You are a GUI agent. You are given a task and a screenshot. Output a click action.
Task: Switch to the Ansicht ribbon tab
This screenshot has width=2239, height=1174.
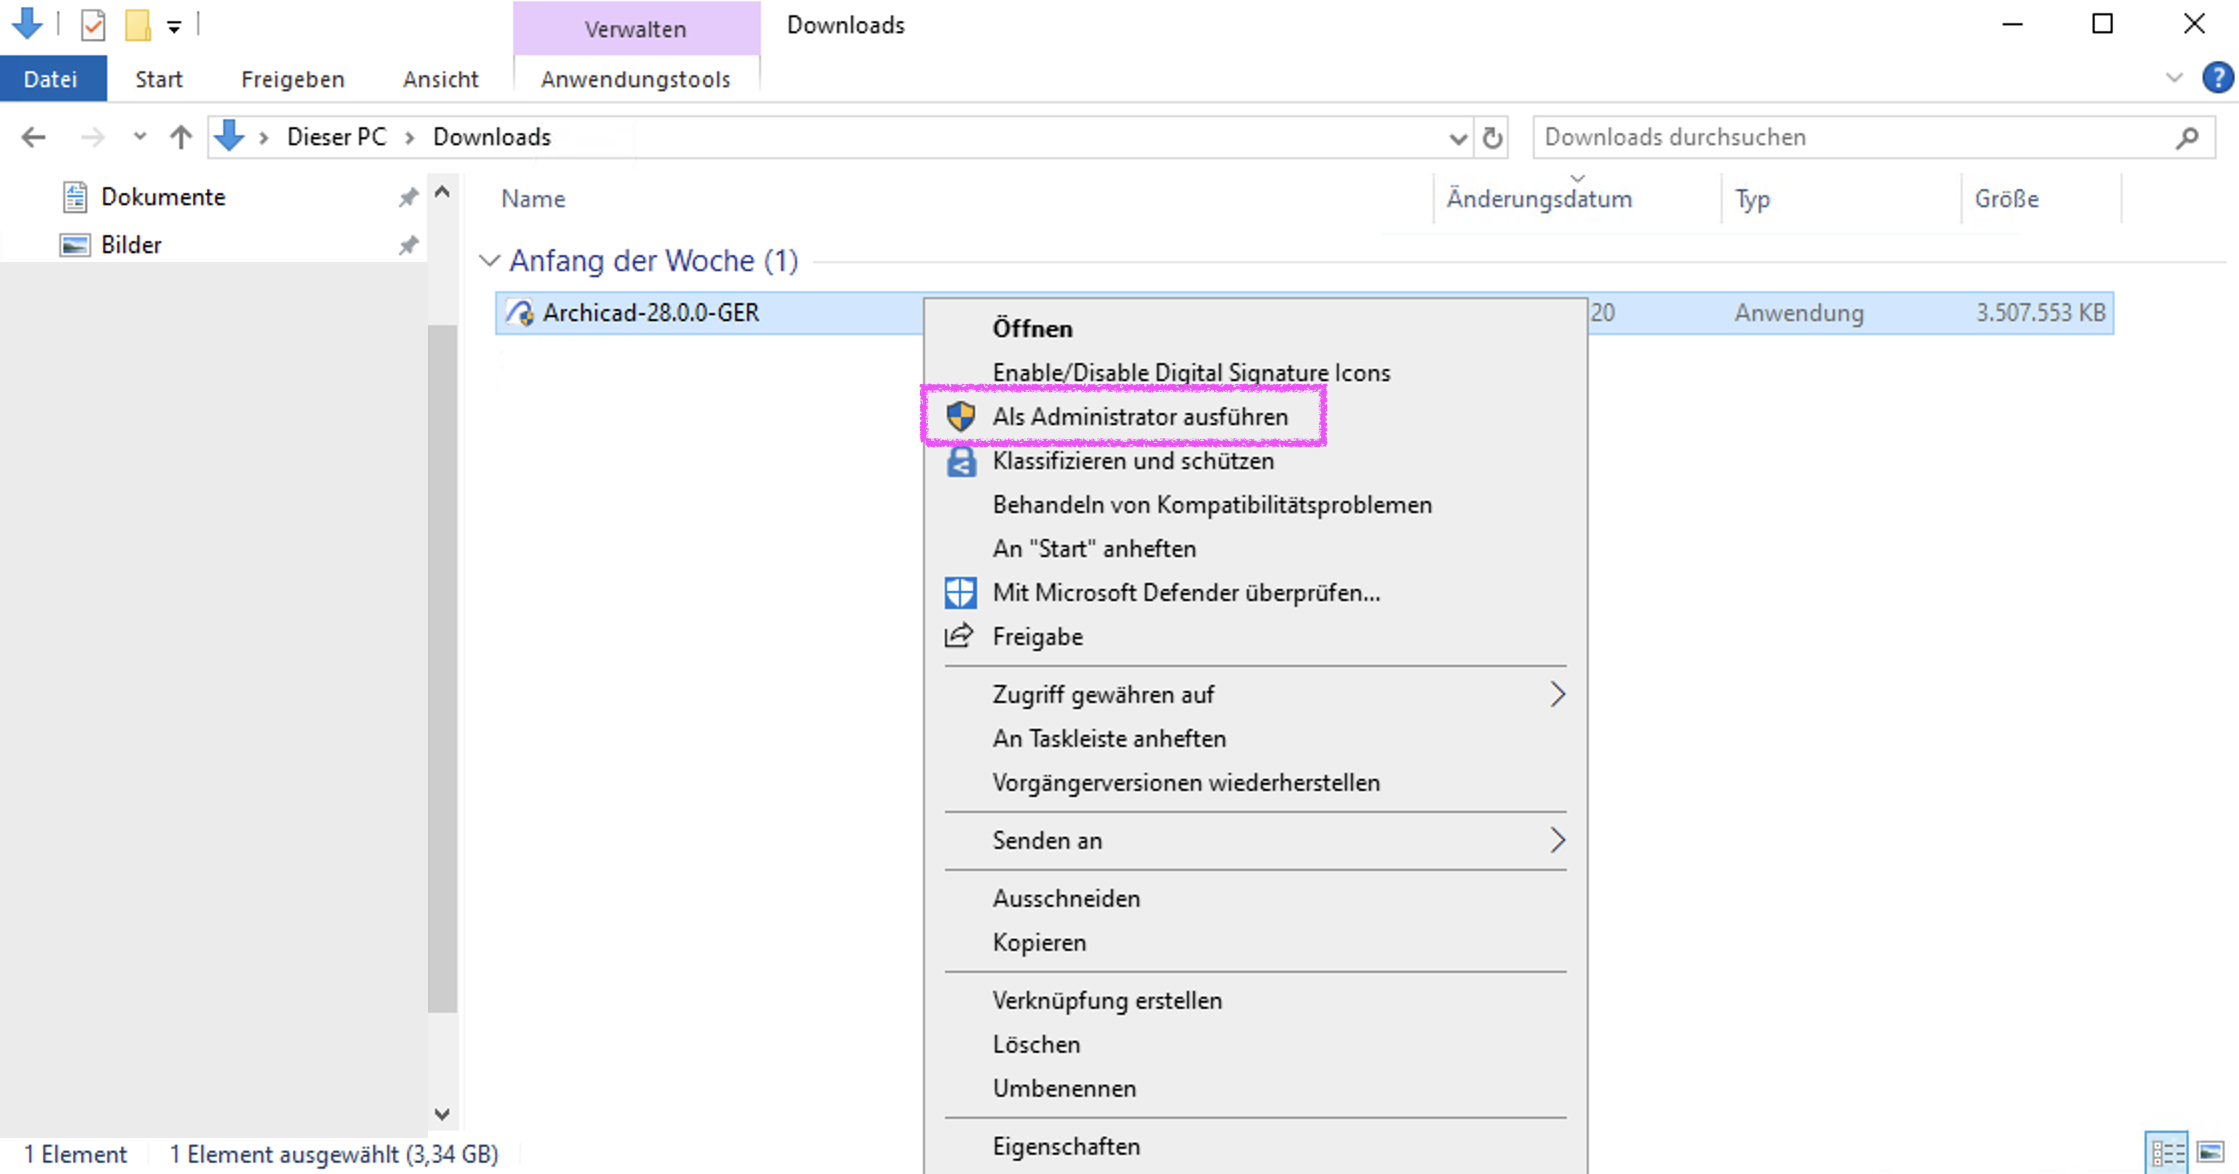pyautogui.click(x=441, y=79)
